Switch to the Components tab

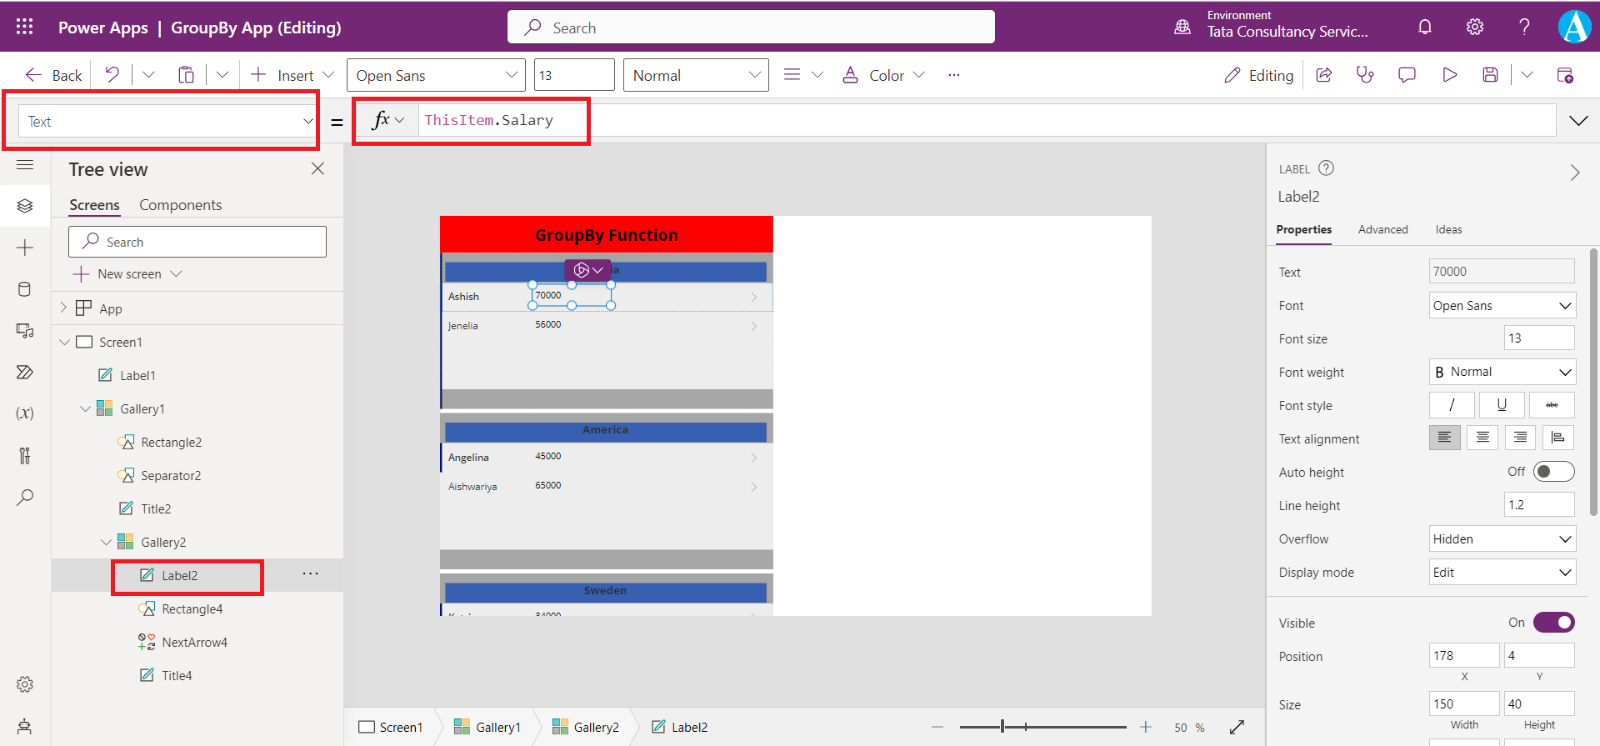tap(180, 205)
